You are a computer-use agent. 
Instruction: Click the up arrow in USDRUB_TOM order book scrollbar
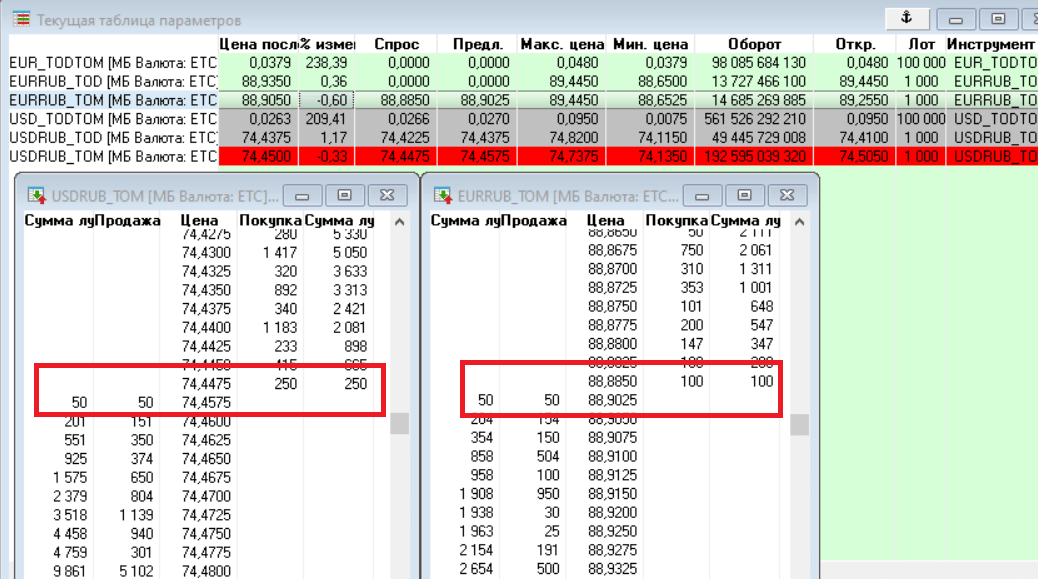click(399, 222)
